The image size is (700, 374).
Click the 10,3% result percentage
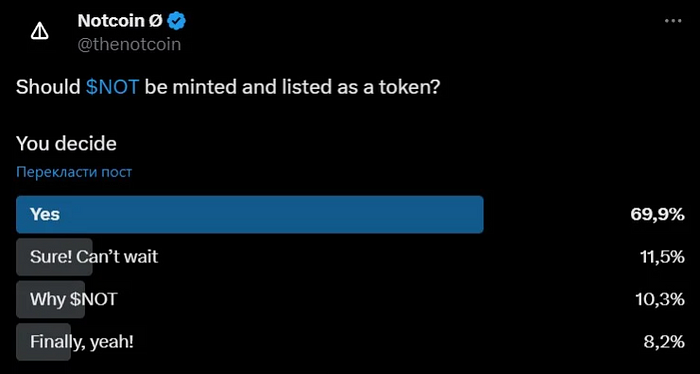[x=660, y=299]
